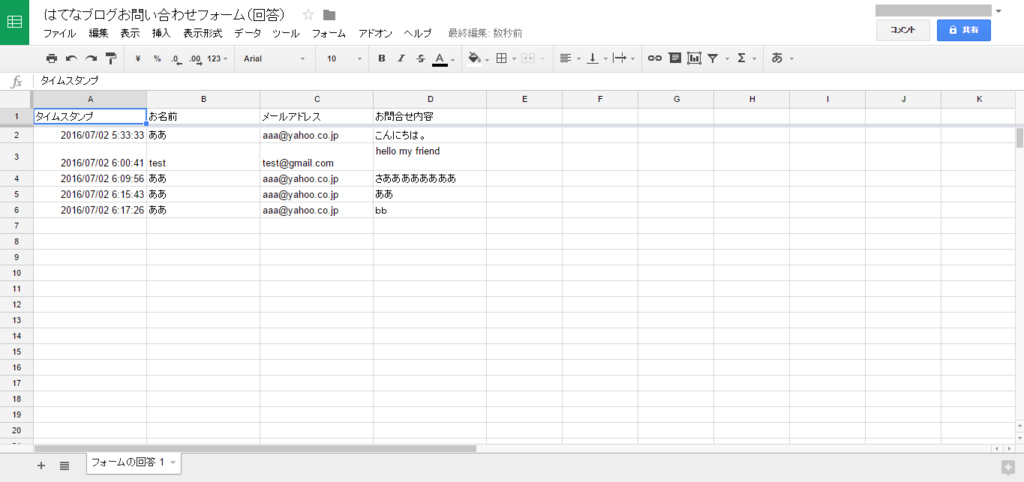Open the vertical align dropdown
Image resolution: width=1024 pixels, height=482 pixels.
click(596, 59)
